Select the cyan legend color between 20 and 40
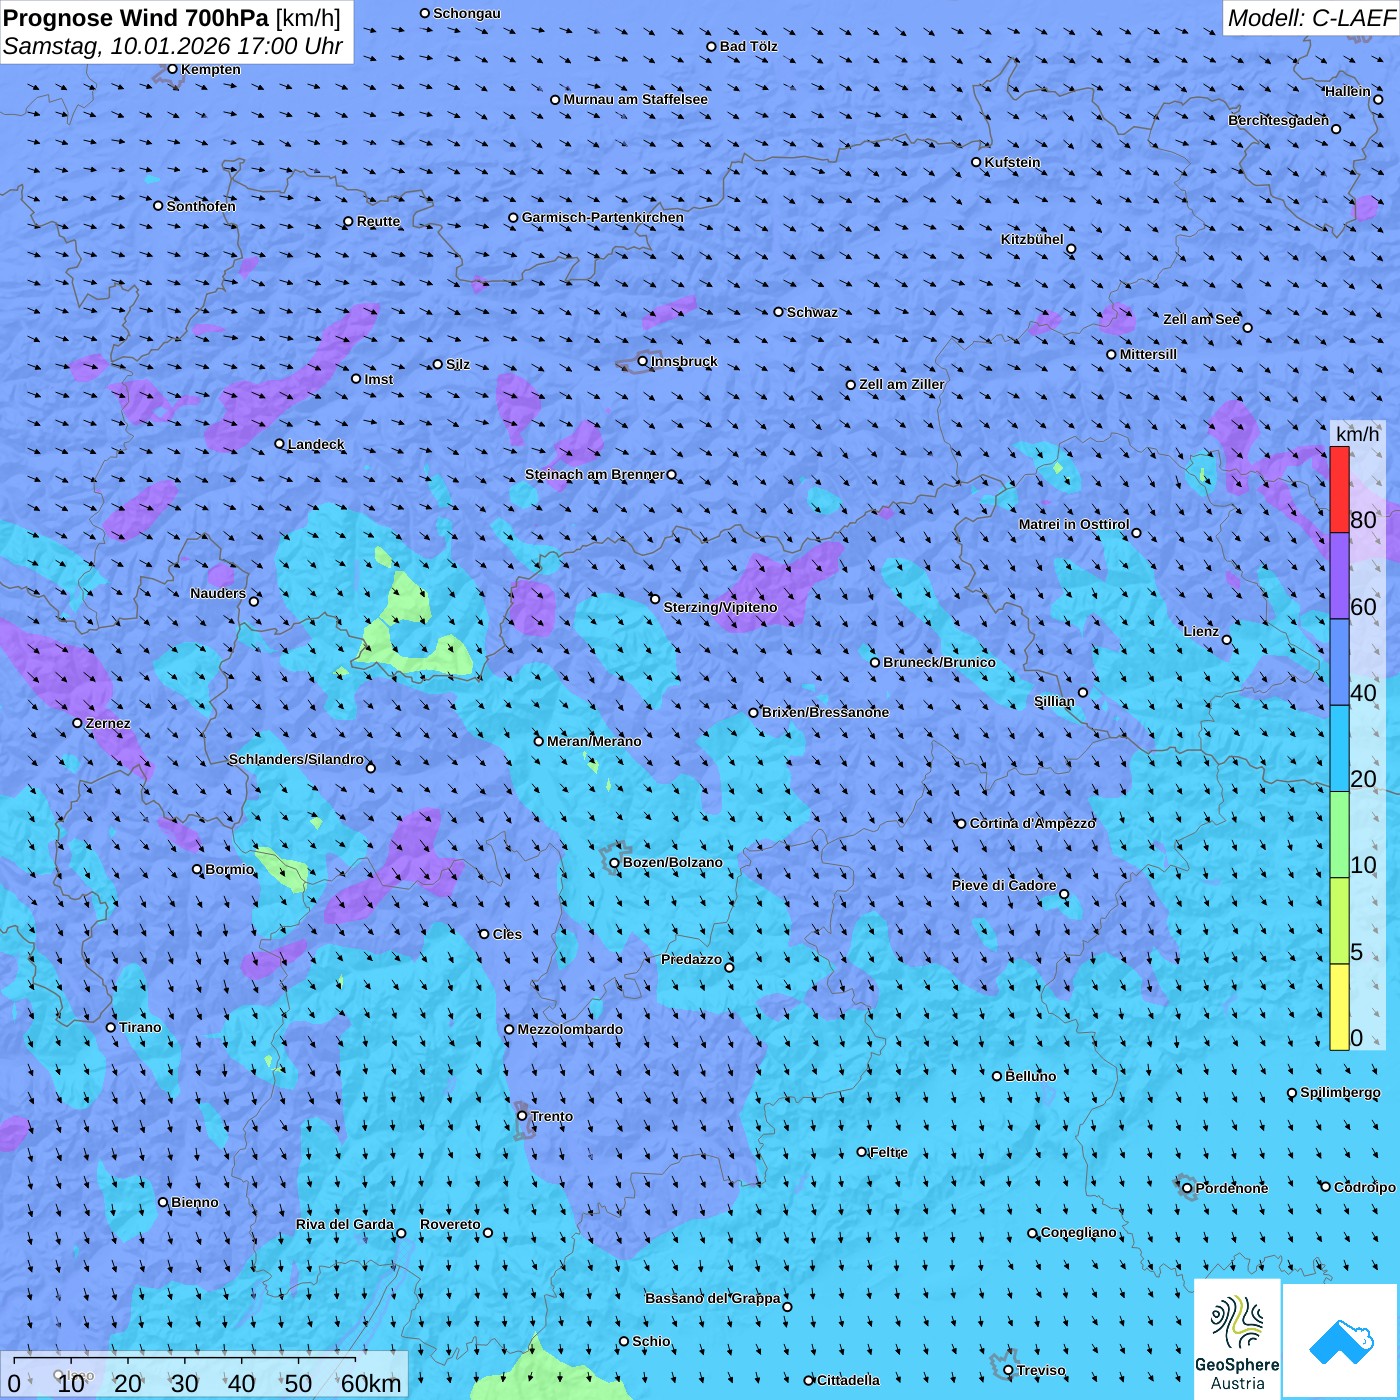The height and width of the screenshot is (1400, 1400). pyautogui.click(x=1339, y=749)
